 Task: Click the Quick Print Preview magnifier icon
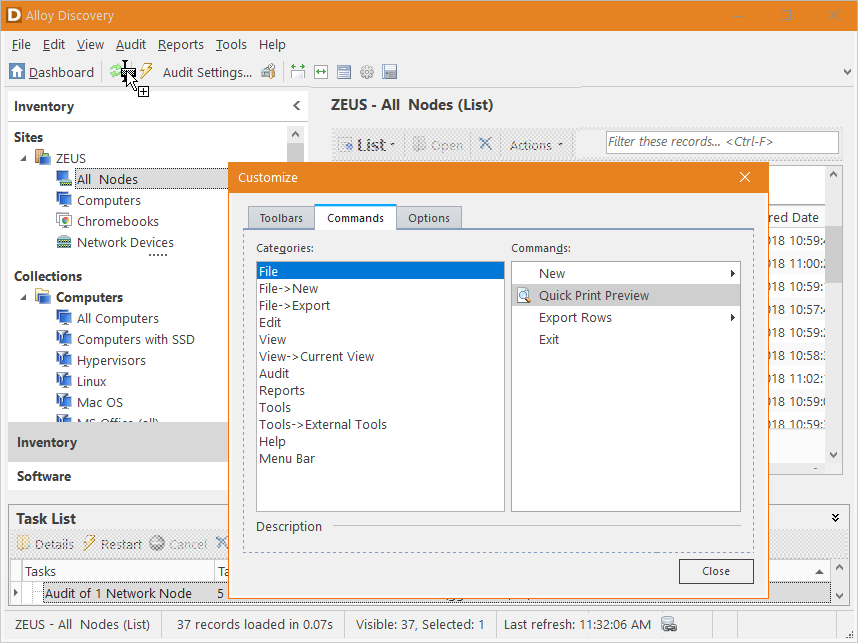coord(524,295)
